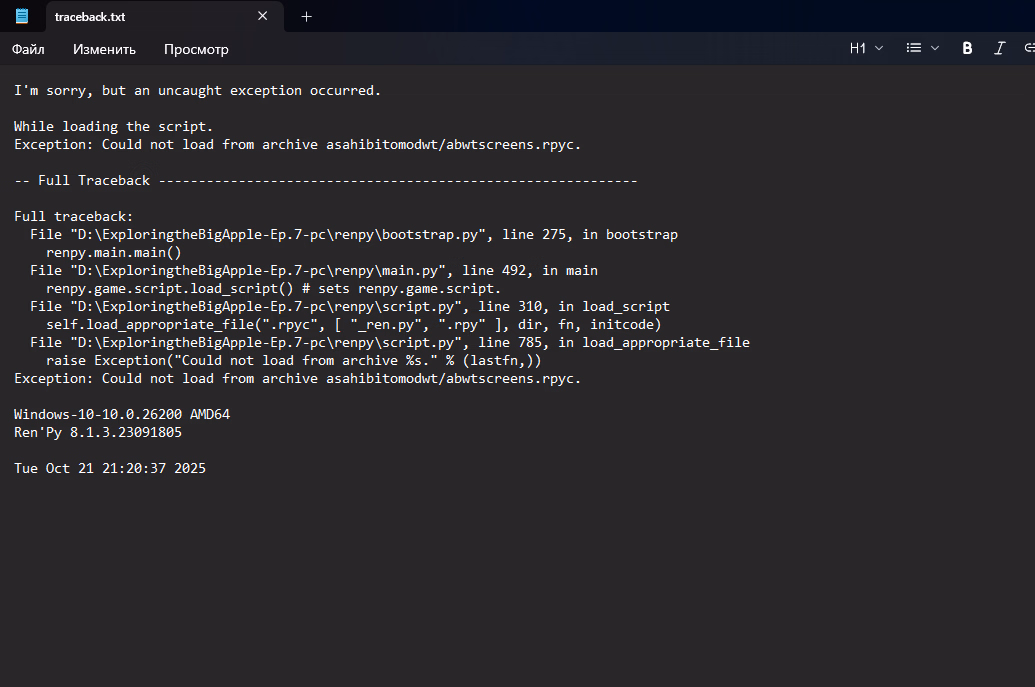Viewport: 1035px width, 687px height.
Task: Click the "While loading the script." line
Action: coord(113,127)
